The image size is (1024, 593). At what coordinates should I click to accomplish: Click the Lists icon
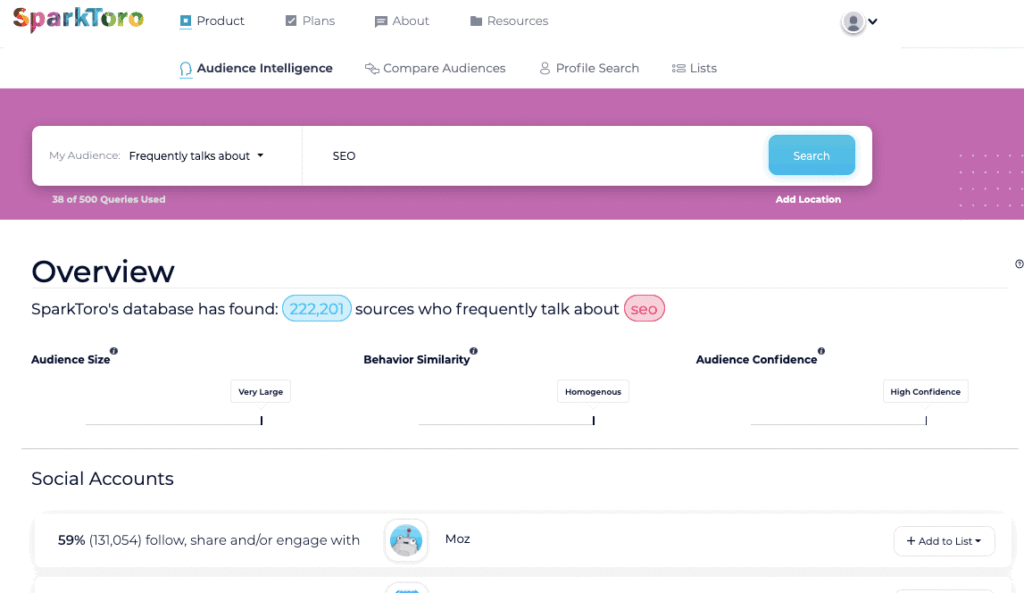[679, 69]
